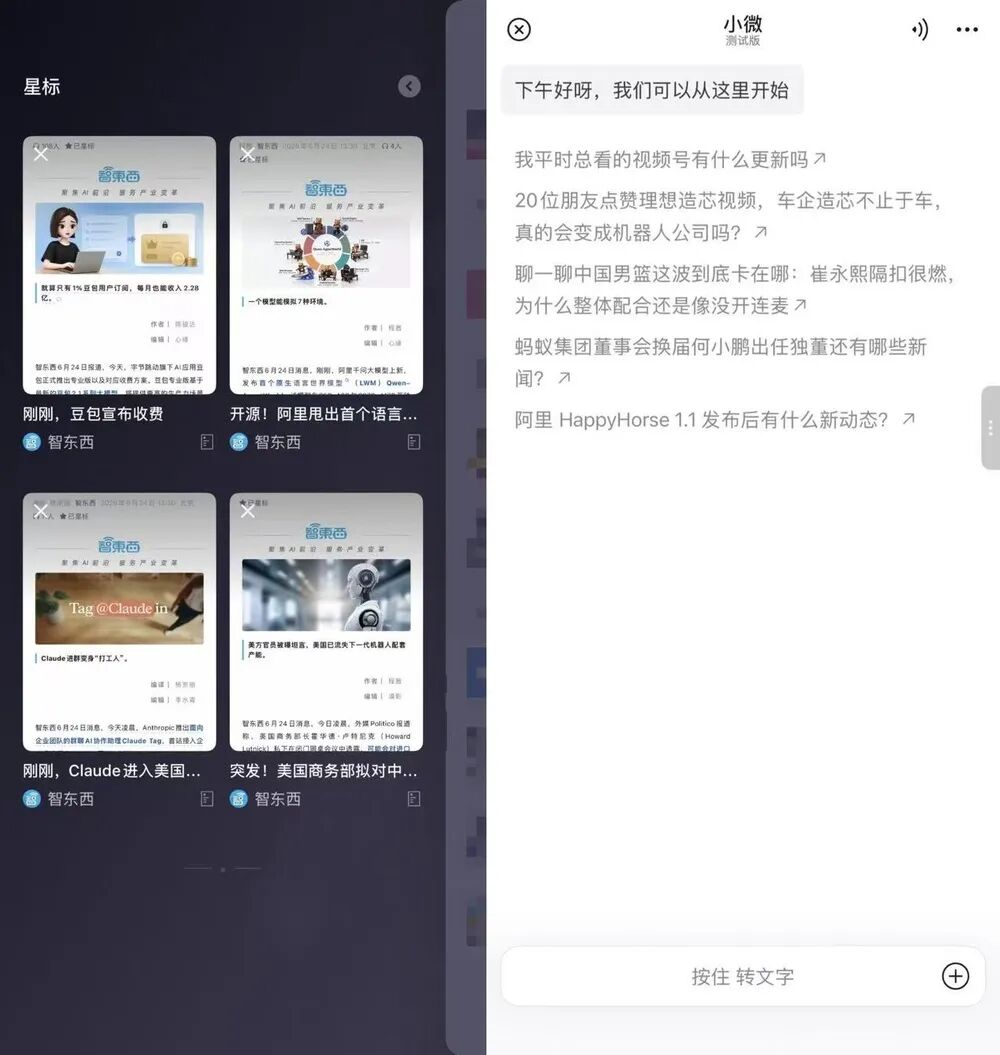Collapse the 星标 panel with back arrow

(x=409, y=86)
